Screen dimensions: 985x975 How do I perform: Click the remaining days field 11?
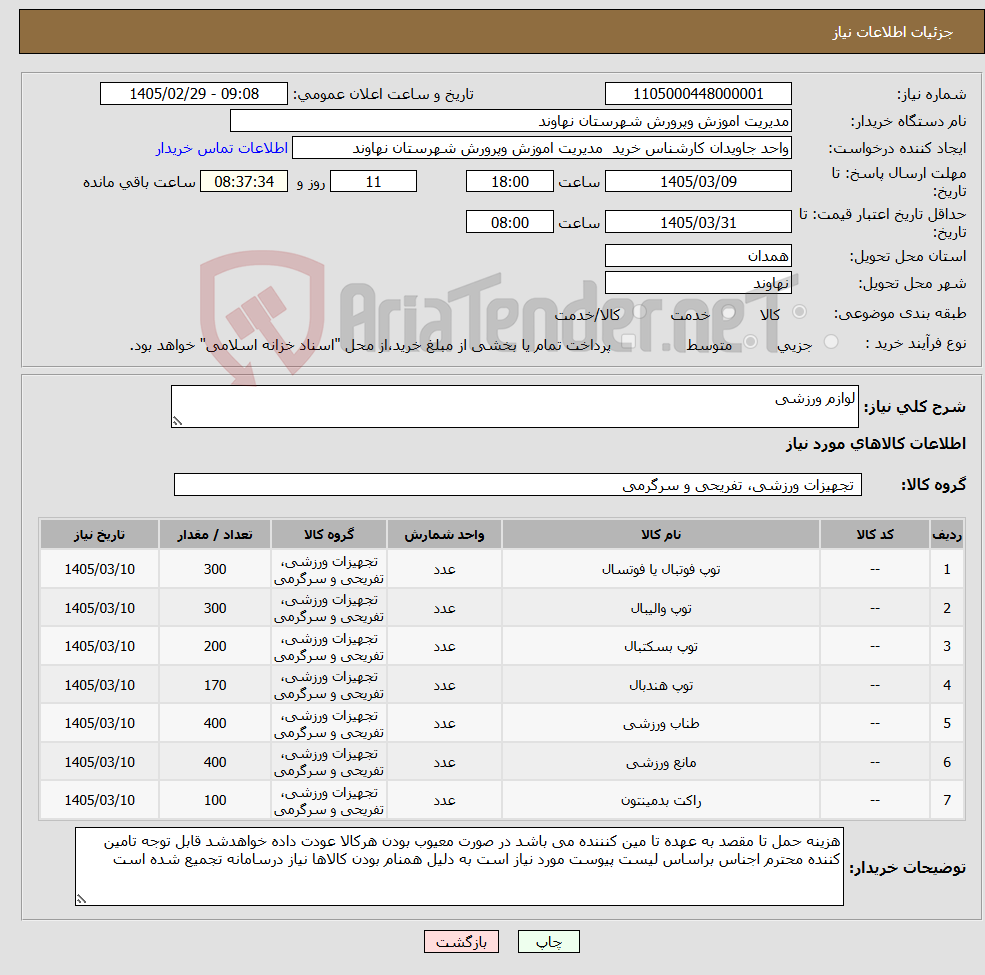[373, 182]
